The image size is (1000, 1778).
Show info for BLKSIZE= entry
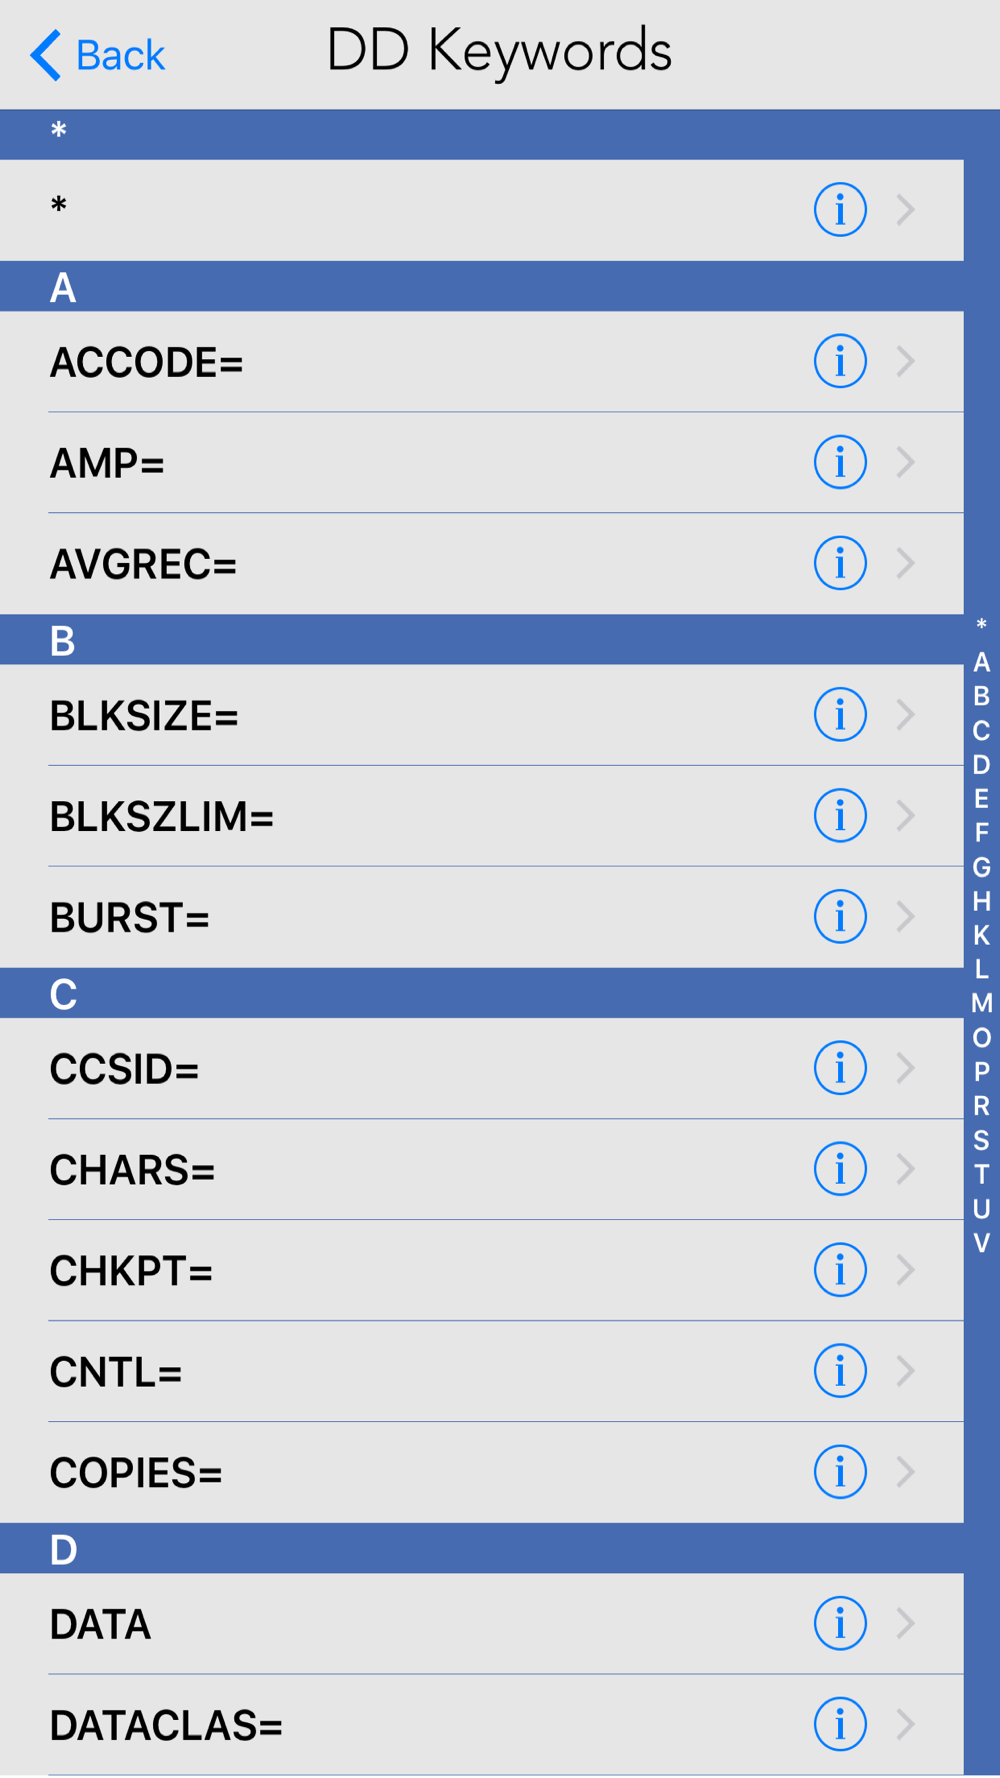pyautogui.click(x=840, y=714)
